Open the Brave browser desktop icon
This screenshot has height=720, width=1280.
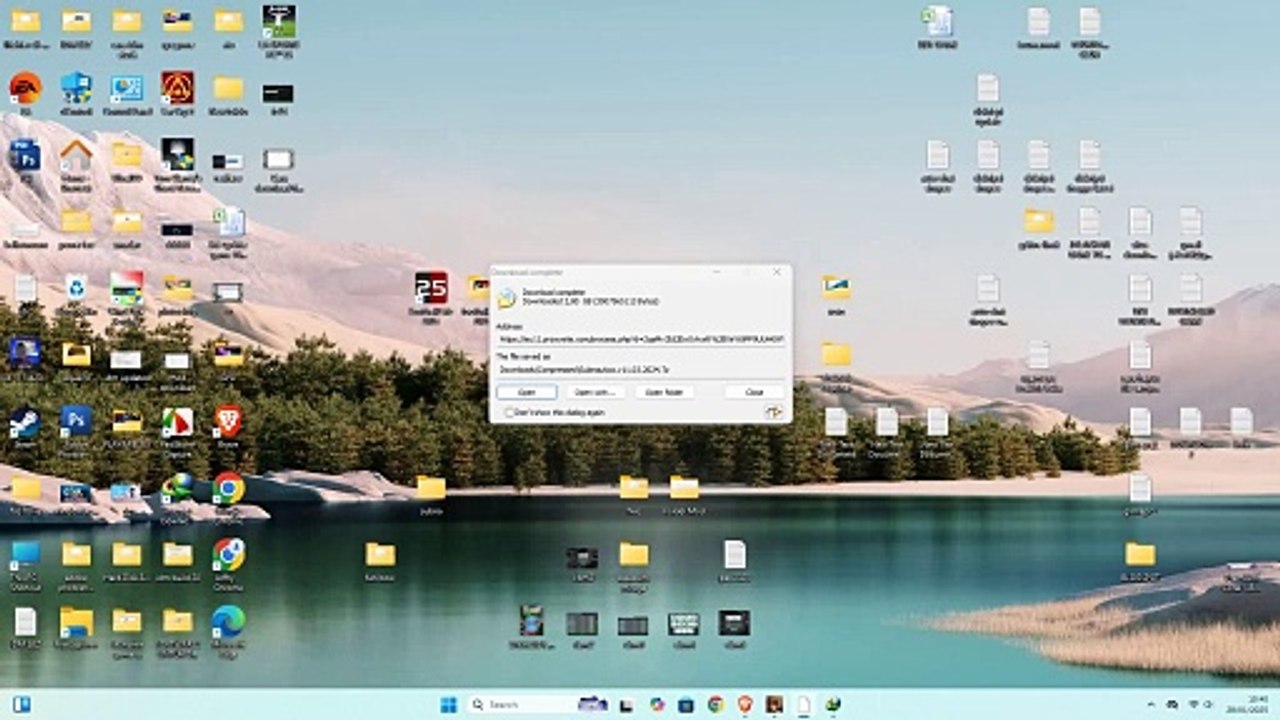click(228, 421)
